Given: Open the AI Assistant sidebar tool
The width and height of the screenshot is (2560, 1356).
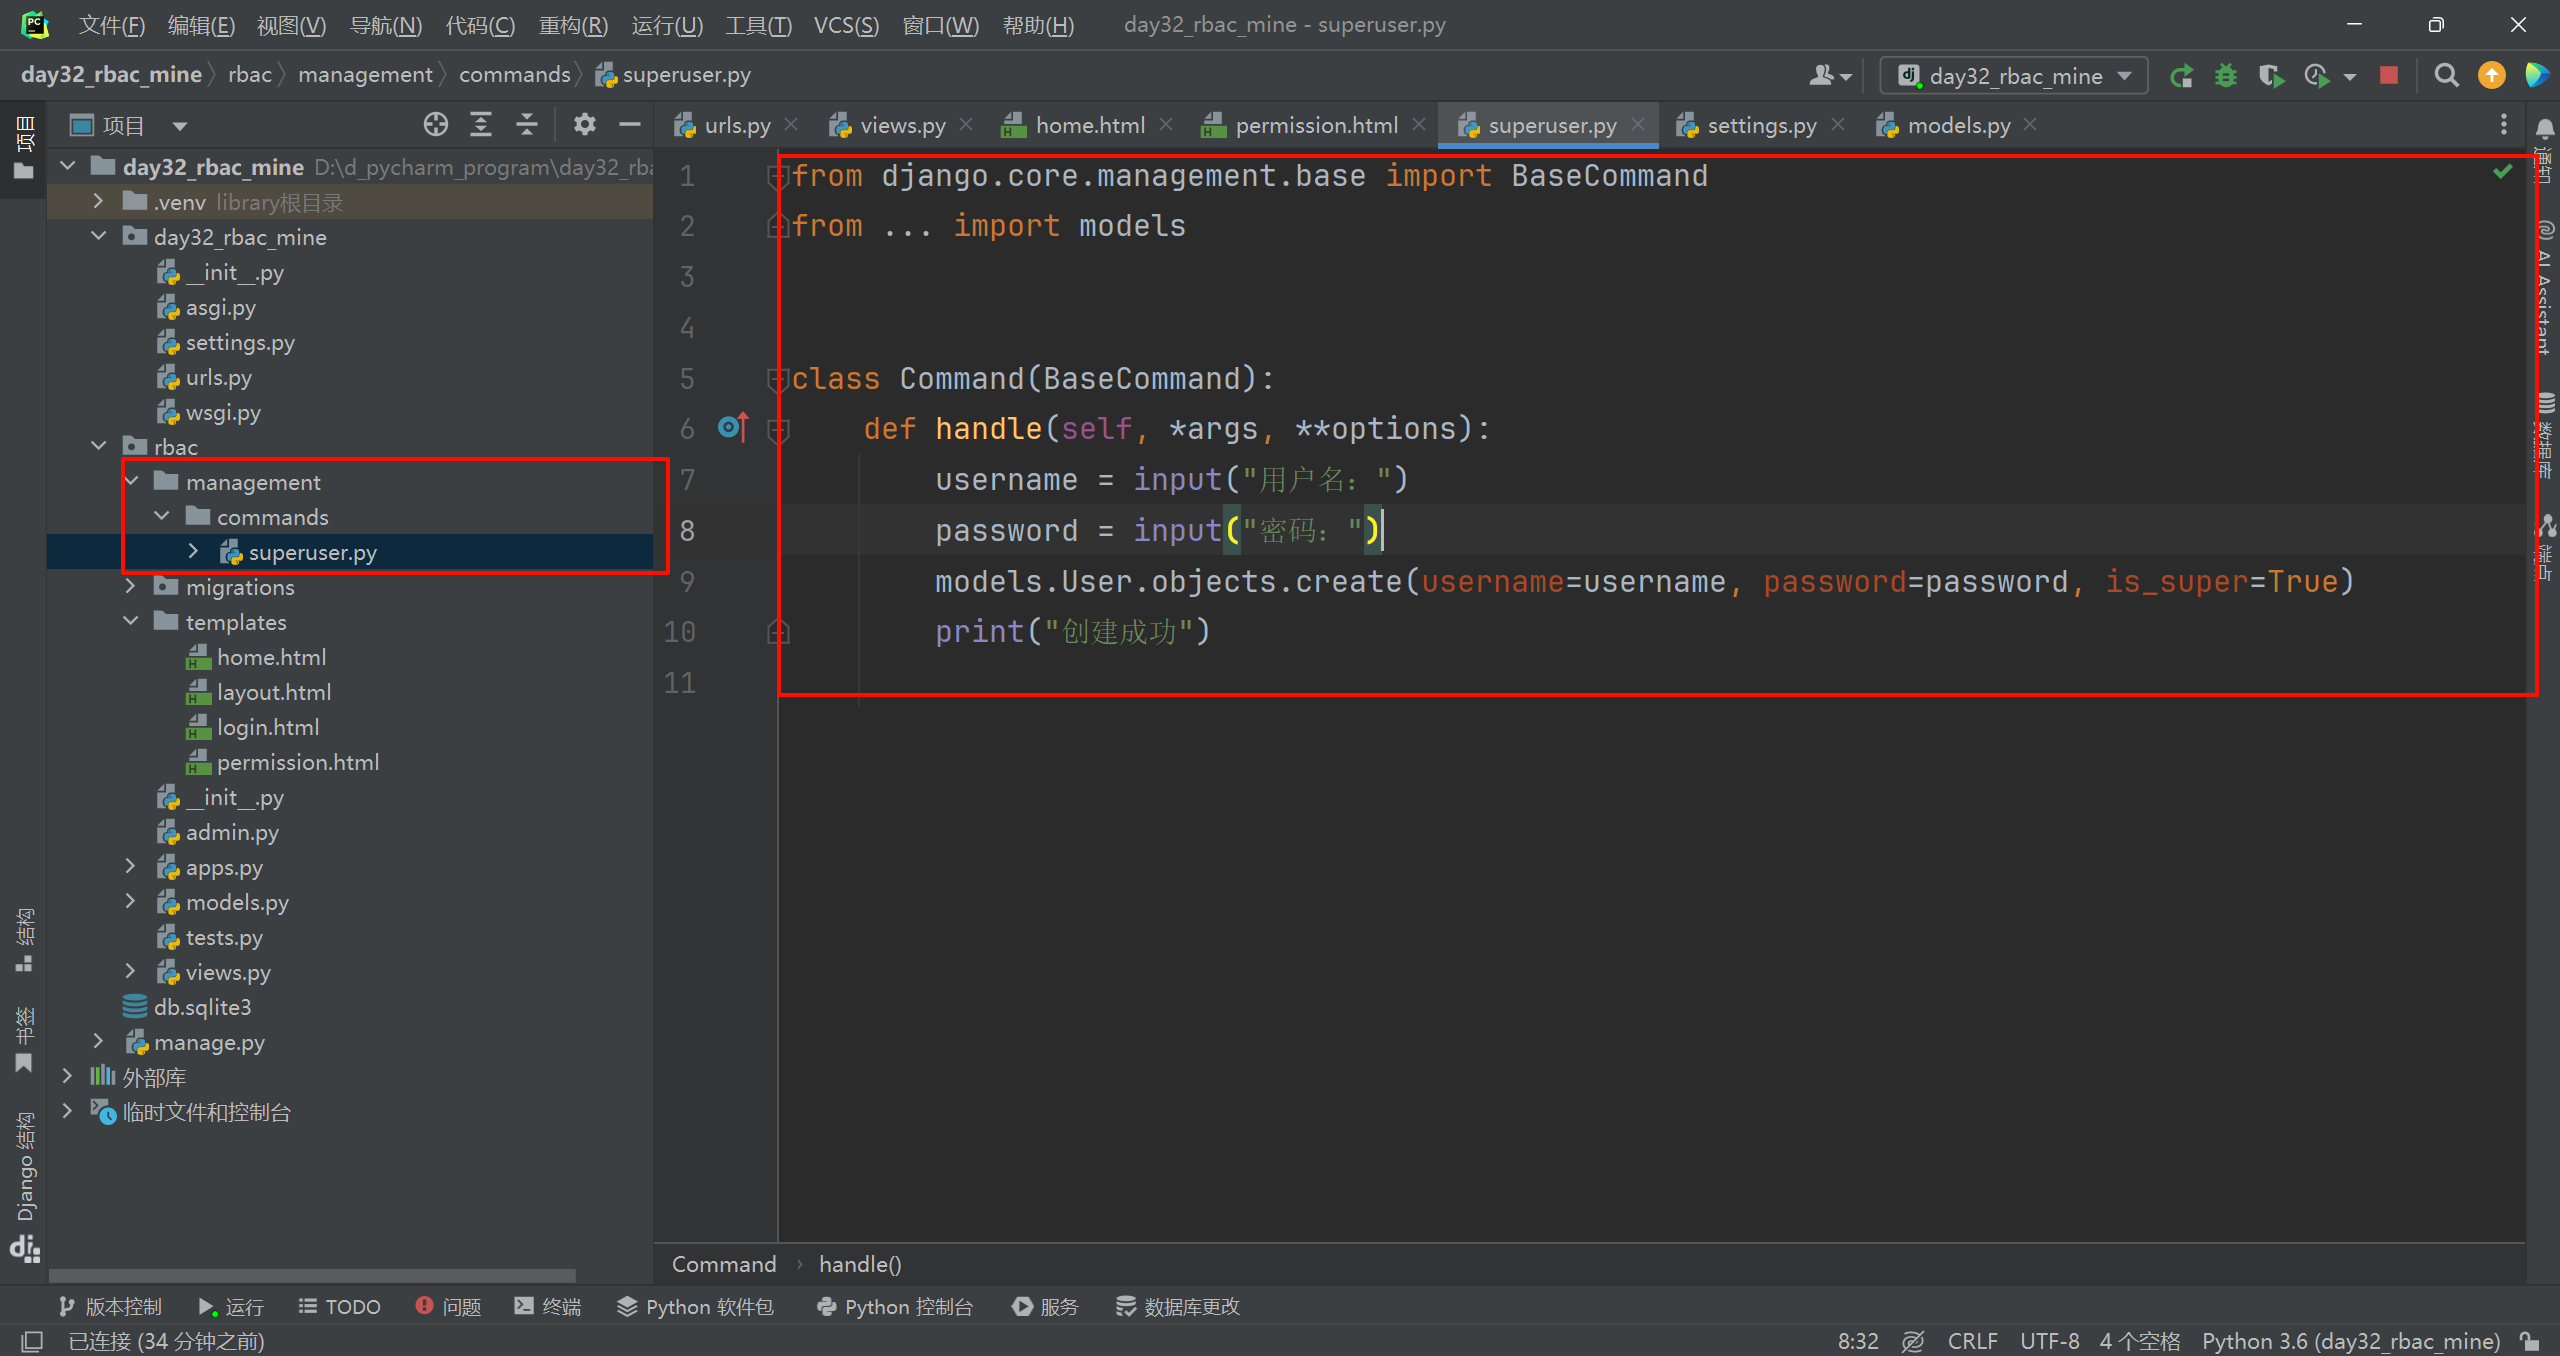Looking at the screenshot, I should click(2545, 287).
